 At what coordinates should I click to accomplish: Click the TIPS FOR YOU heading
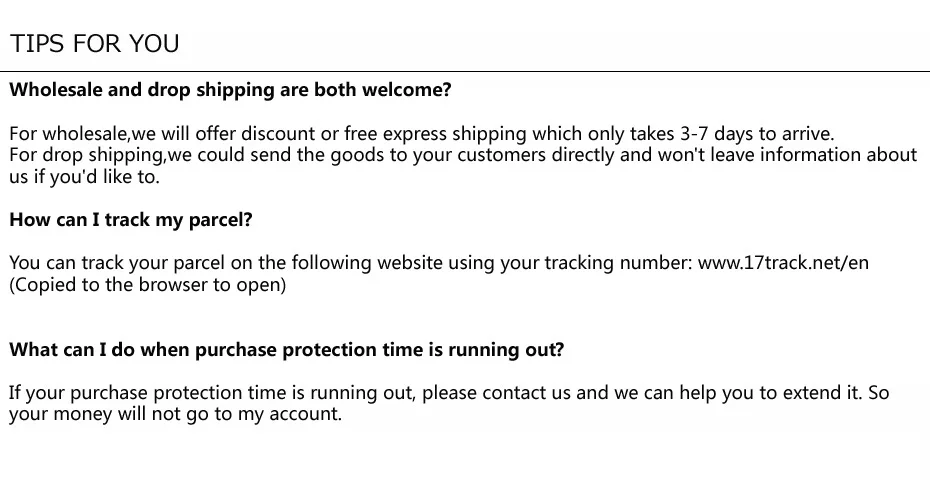(94, 44)
